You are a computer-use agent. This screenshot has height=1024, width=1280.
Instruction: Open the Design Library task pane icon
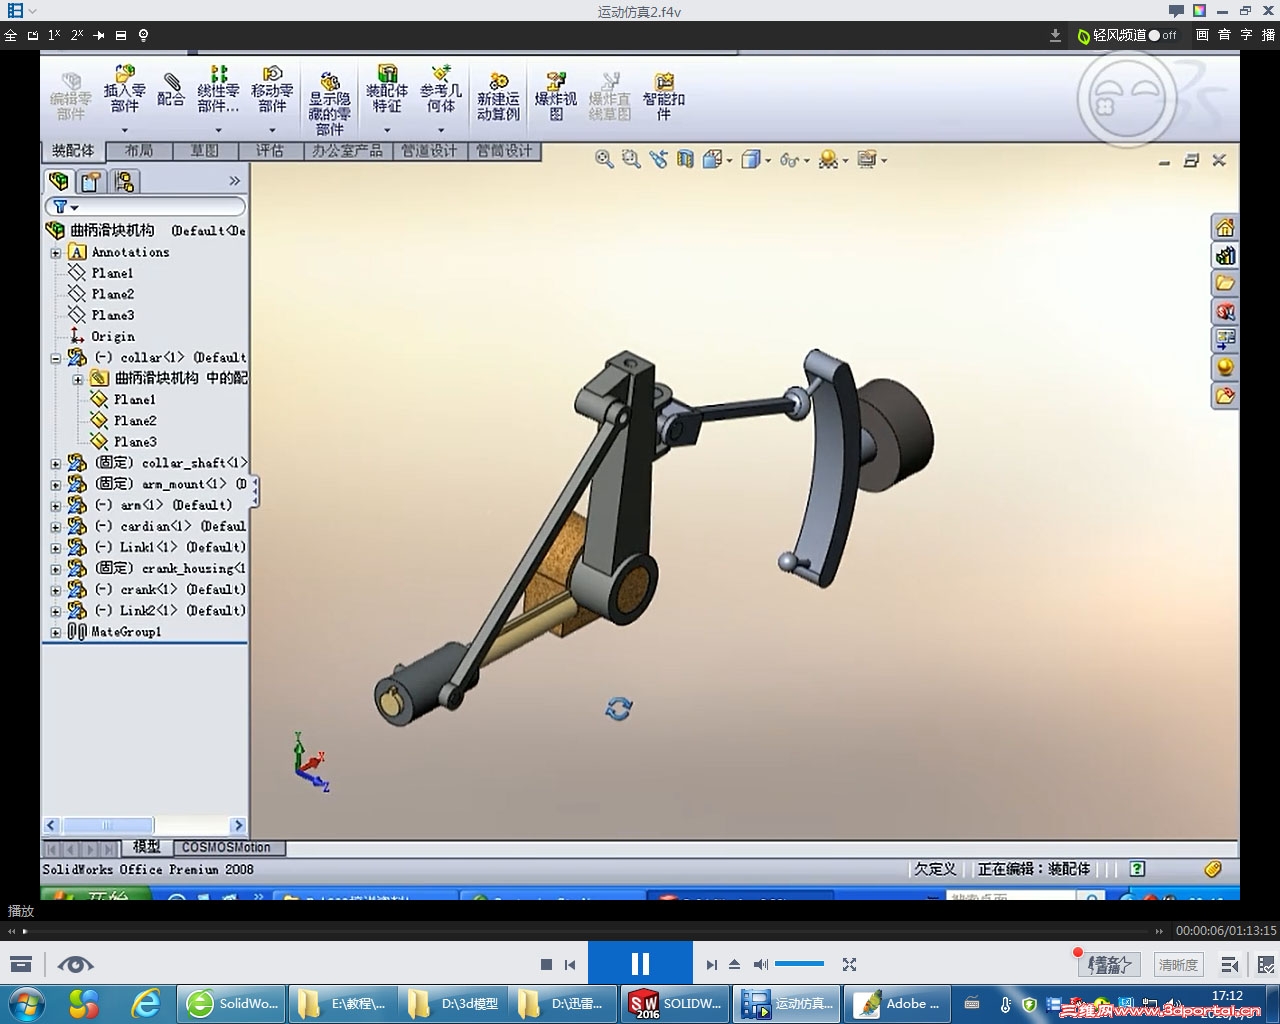pos(1225,255)
